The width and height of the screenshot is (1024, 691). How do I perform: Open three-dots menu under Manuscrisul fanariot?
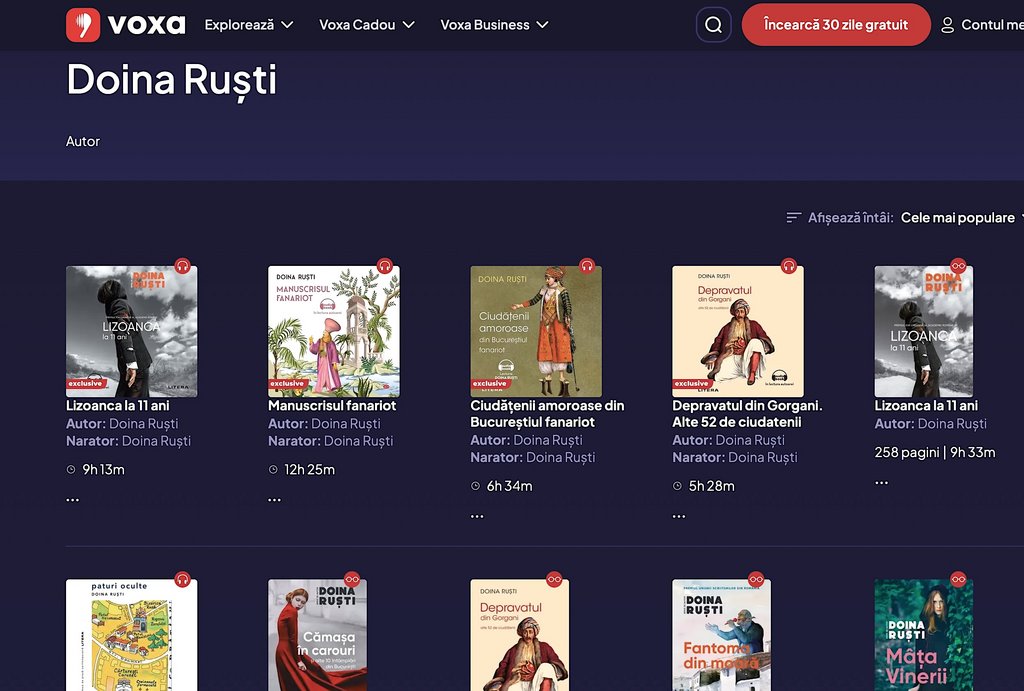click(x=274, y=500)
